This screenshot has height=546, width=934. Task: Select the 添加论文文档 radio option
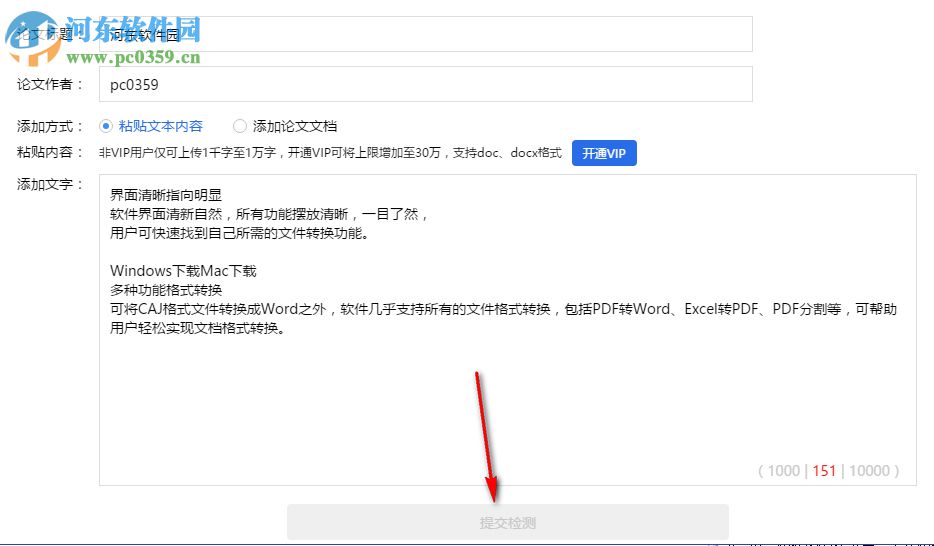pos(239,126)
